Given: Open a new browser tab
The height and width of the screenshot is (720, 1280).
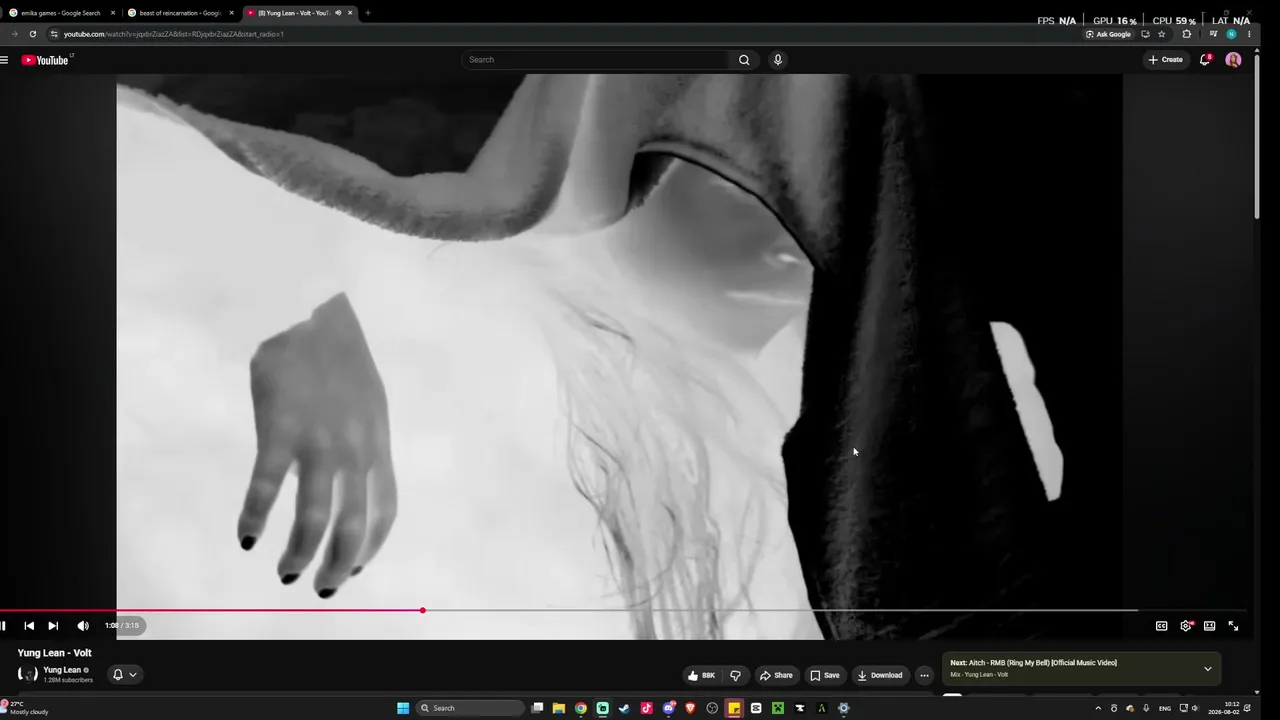Looking at the screenshot, I should click(368, 13).
